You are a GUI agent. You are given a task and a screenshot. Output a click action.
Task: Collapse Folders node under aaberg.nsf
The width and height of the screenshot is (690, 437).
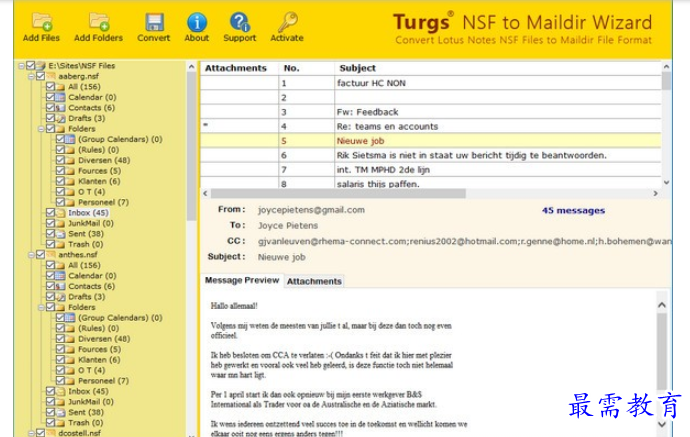(x=41, y=129)
